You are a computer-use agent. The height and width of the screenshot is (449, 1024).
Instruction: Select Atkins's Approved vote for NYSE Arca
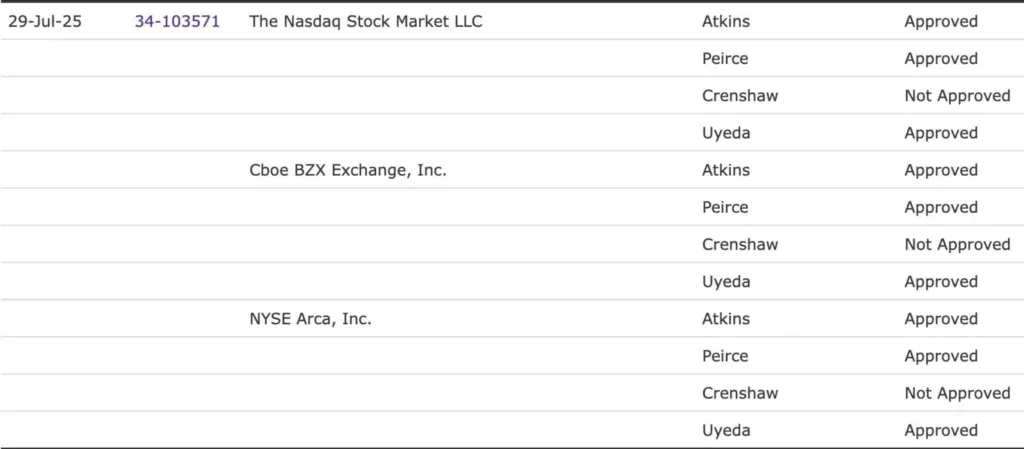click(941, 319)
